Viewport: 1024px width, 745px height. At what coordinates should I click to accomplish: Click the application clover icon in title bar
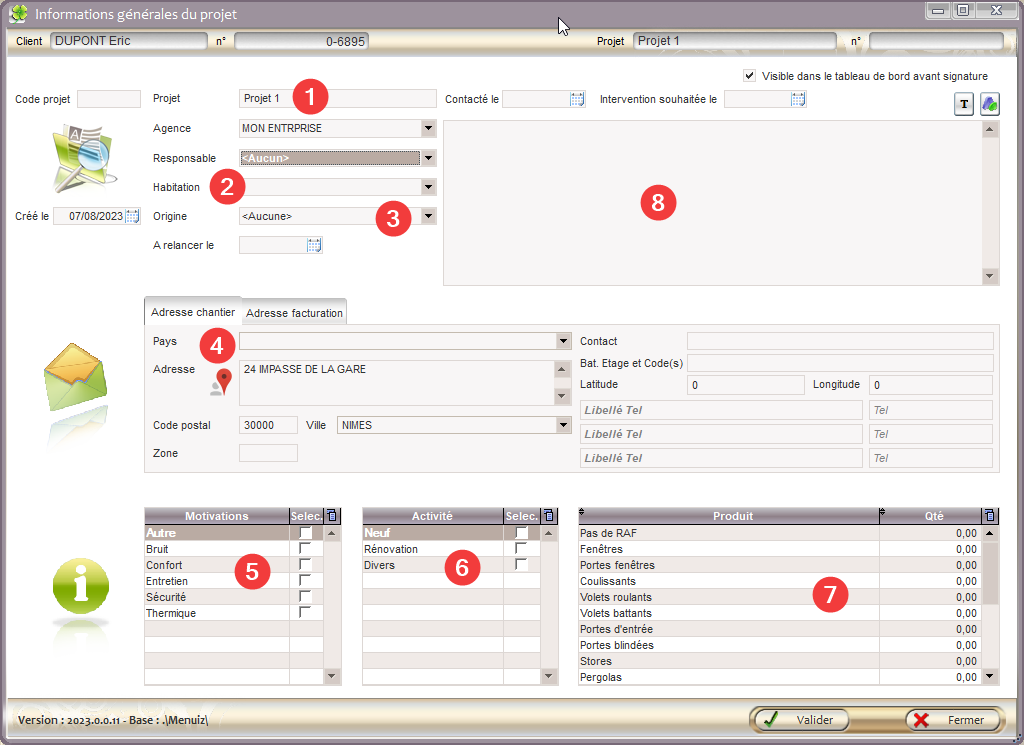pos(19,14)
